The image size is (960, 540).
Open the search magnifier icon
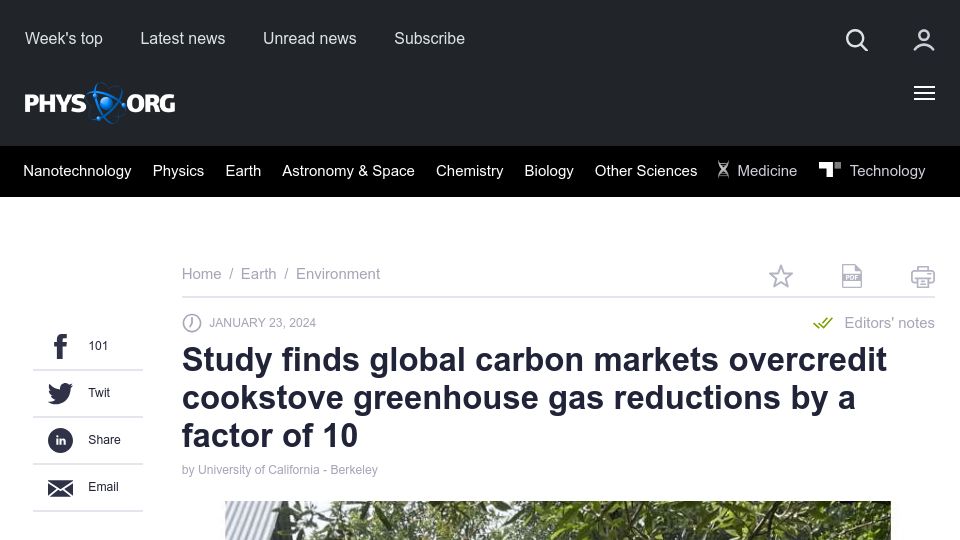click(857, 40)
